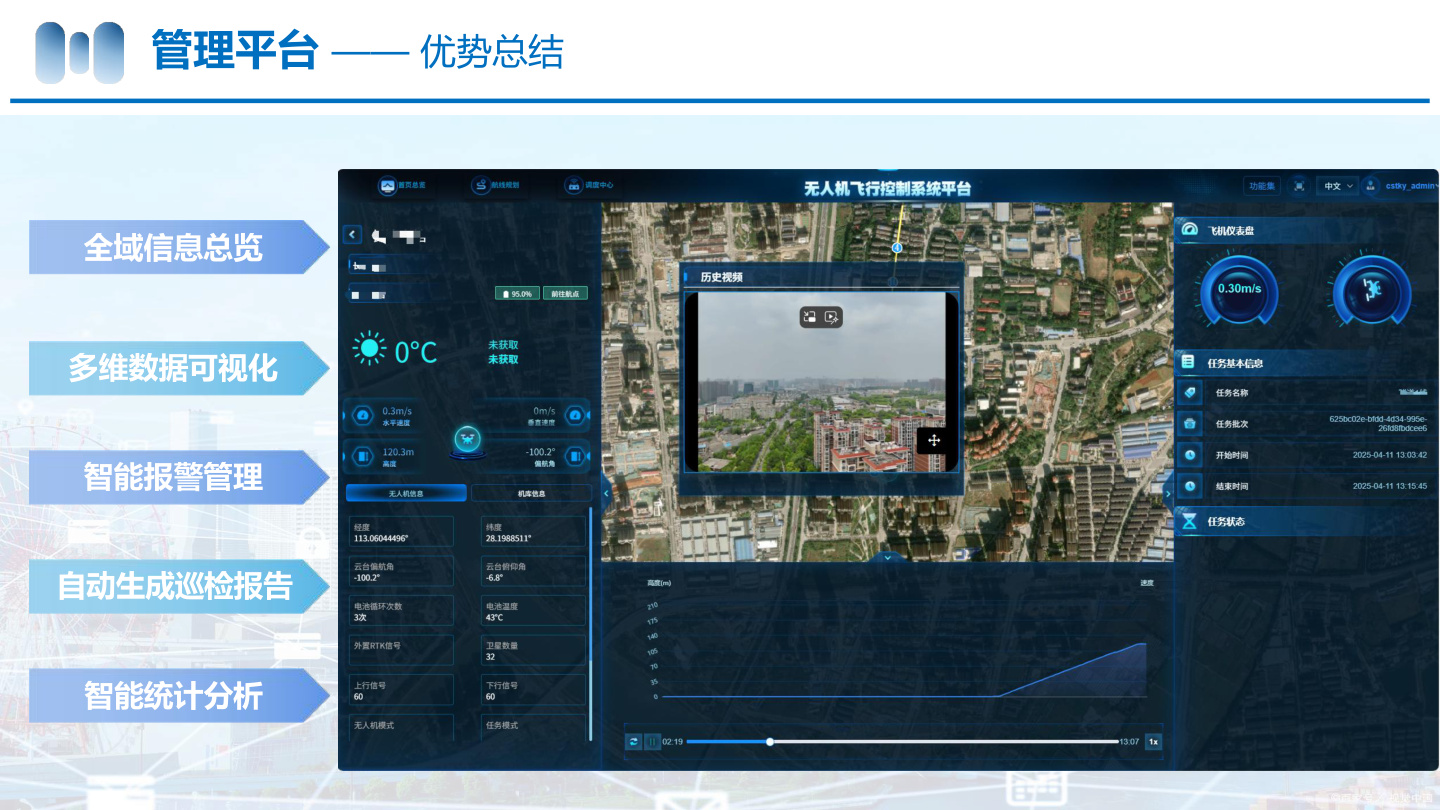Click the drone info panel scrollbar
The height and width of the screenshot is (810, 1440).
point(591,625)
